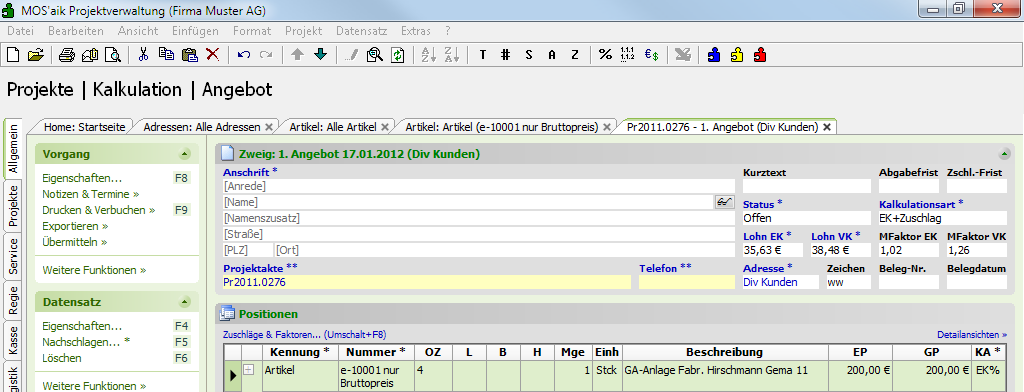Click the Print icon

coord(67,55)
